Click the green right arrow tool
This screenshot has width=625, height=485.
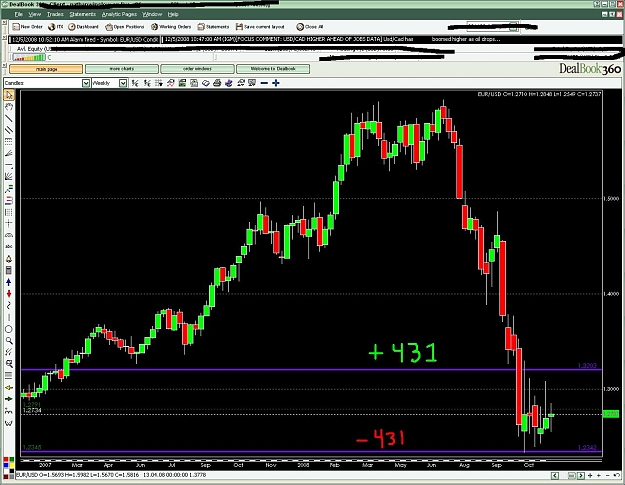9,399
